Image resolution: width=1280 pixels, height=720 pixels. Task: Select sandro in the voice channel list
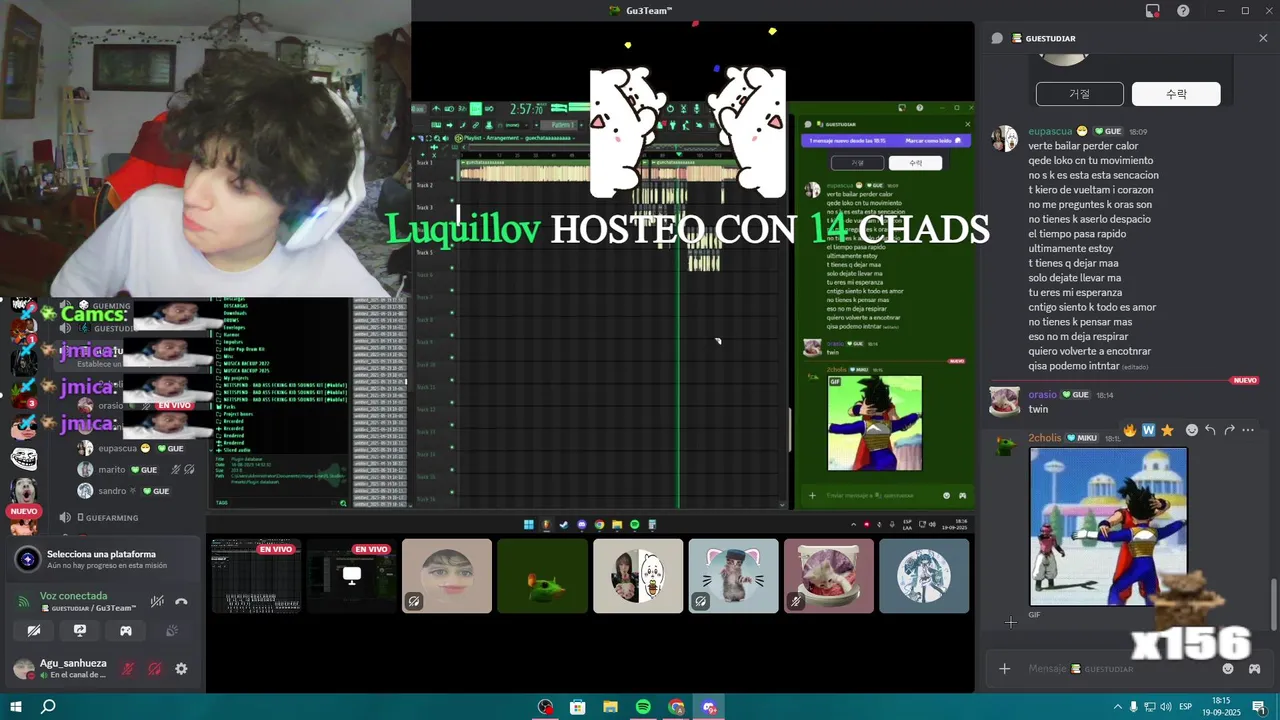pyautogui.click(x=125, y=491)
